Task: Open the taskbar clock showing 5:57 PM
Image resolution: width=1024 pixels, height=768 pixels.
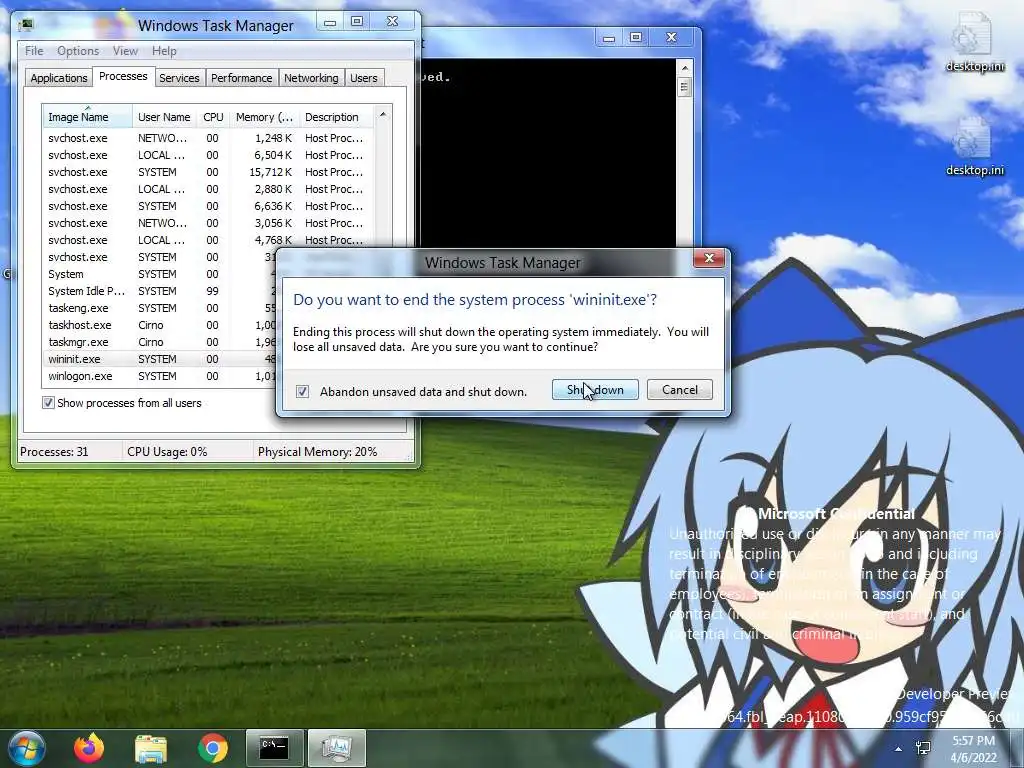Action: (974, 749)
